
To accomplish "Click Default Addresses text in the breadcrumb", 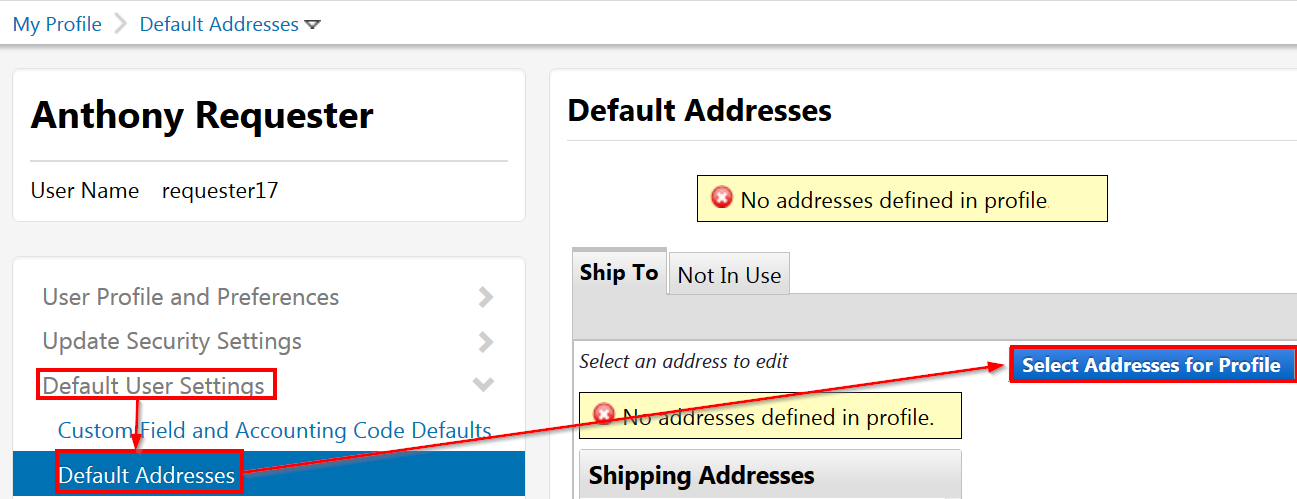I will (x=219, y=24).
